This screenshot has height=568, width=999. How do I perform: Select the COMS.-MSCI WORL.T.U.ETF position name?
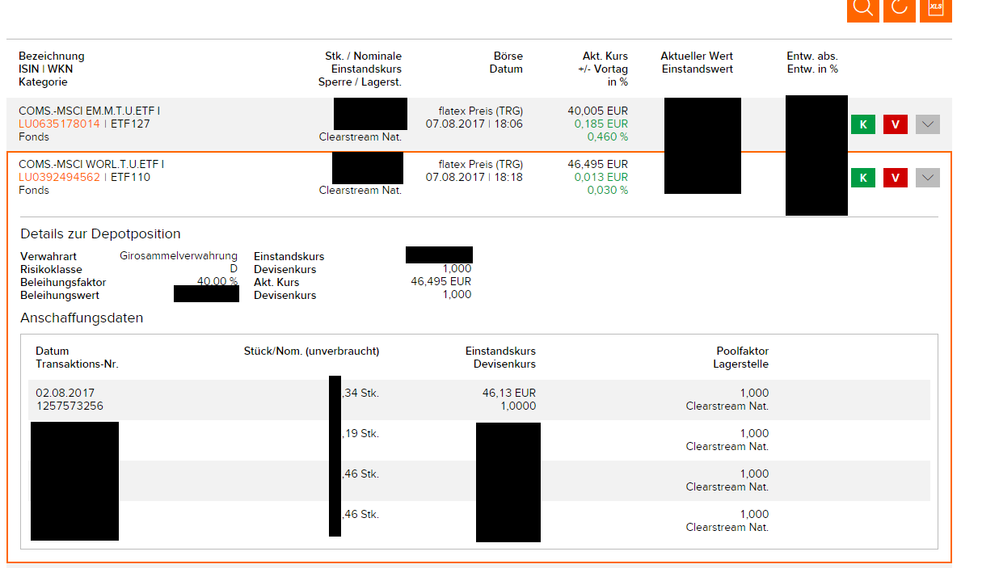(x=91, y=164)
